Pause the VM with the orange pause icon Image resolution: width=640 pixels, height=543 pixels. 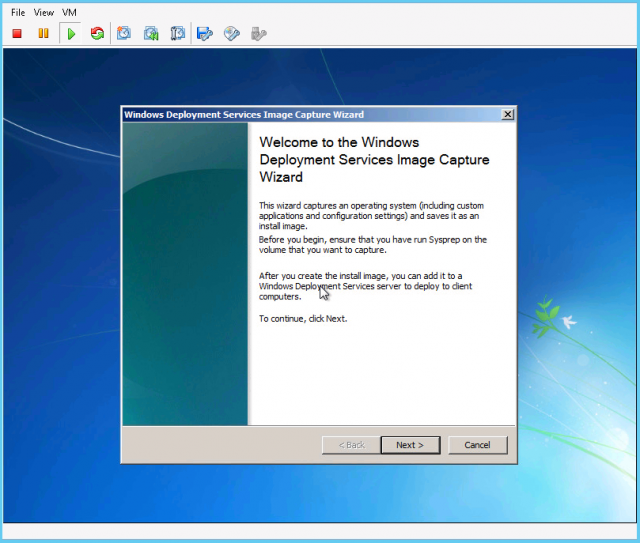(x=43, y=33)
